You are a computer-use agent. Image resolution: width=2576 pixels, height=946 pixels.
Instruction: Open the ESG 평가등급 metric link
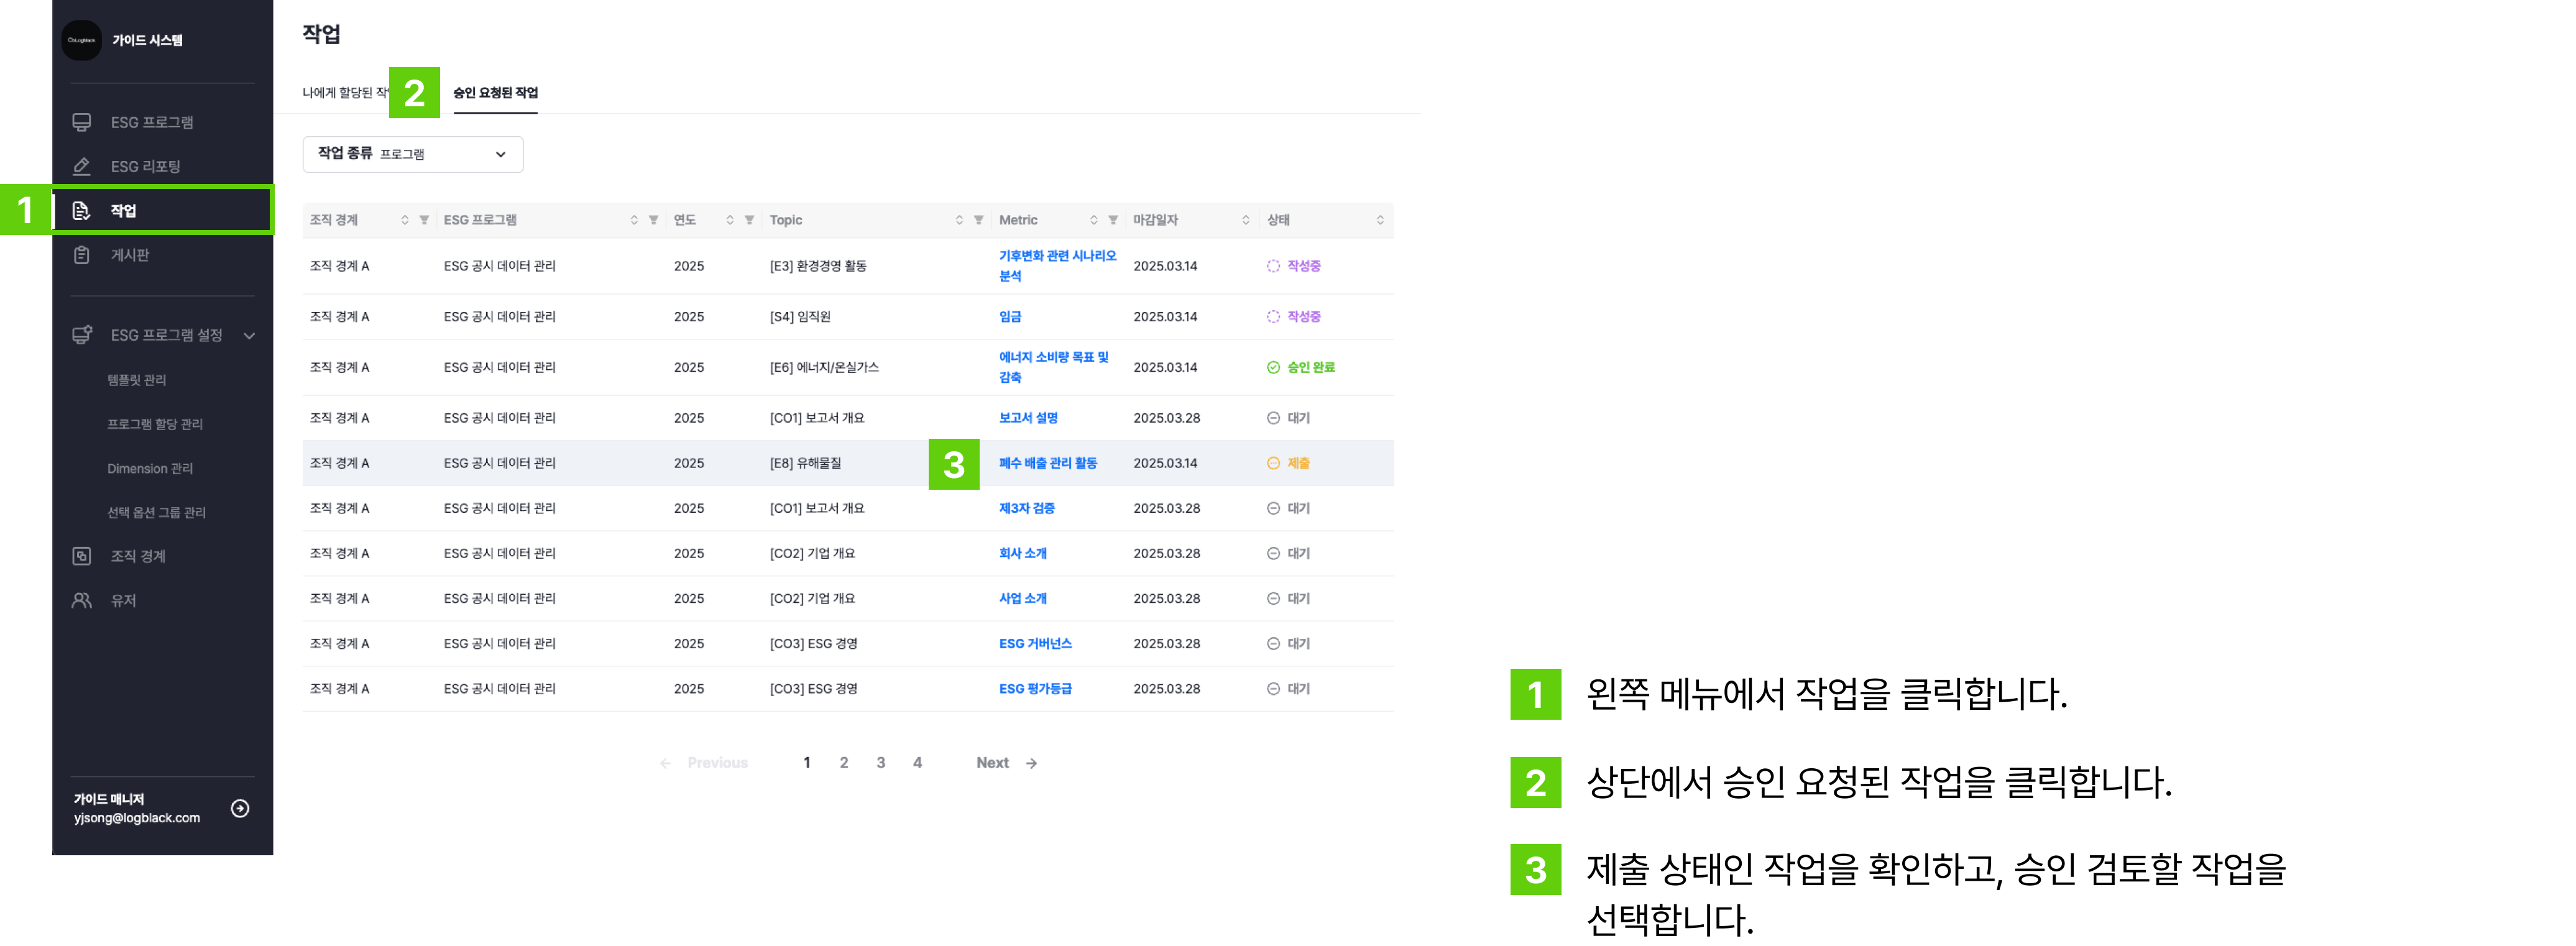tap(1035, 688)
